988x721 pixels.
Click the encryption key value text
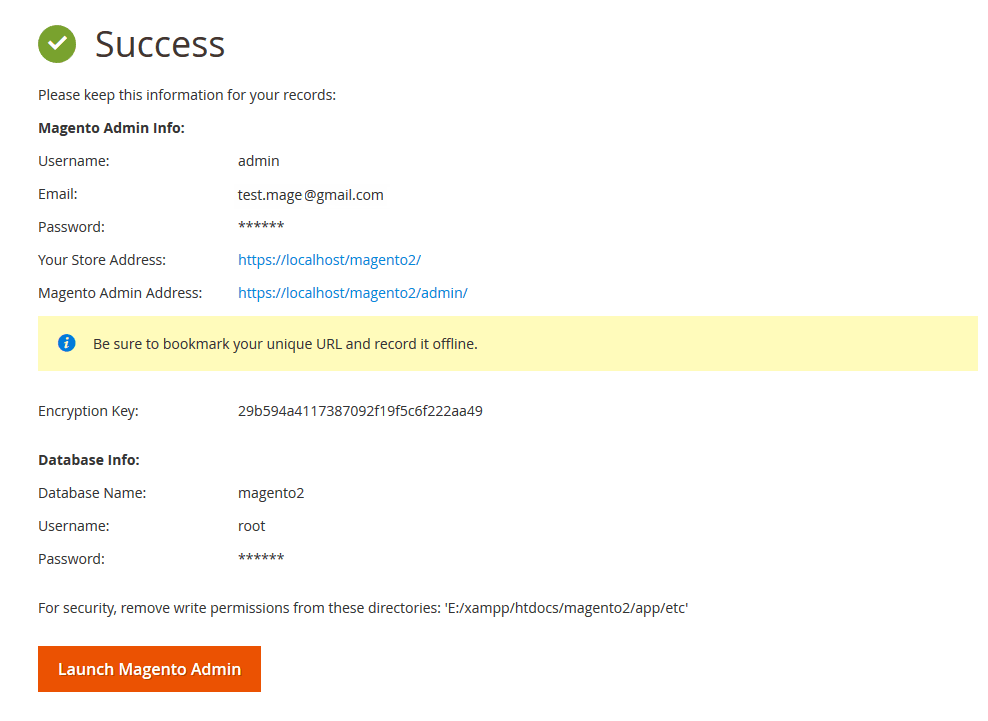point(360,411)
